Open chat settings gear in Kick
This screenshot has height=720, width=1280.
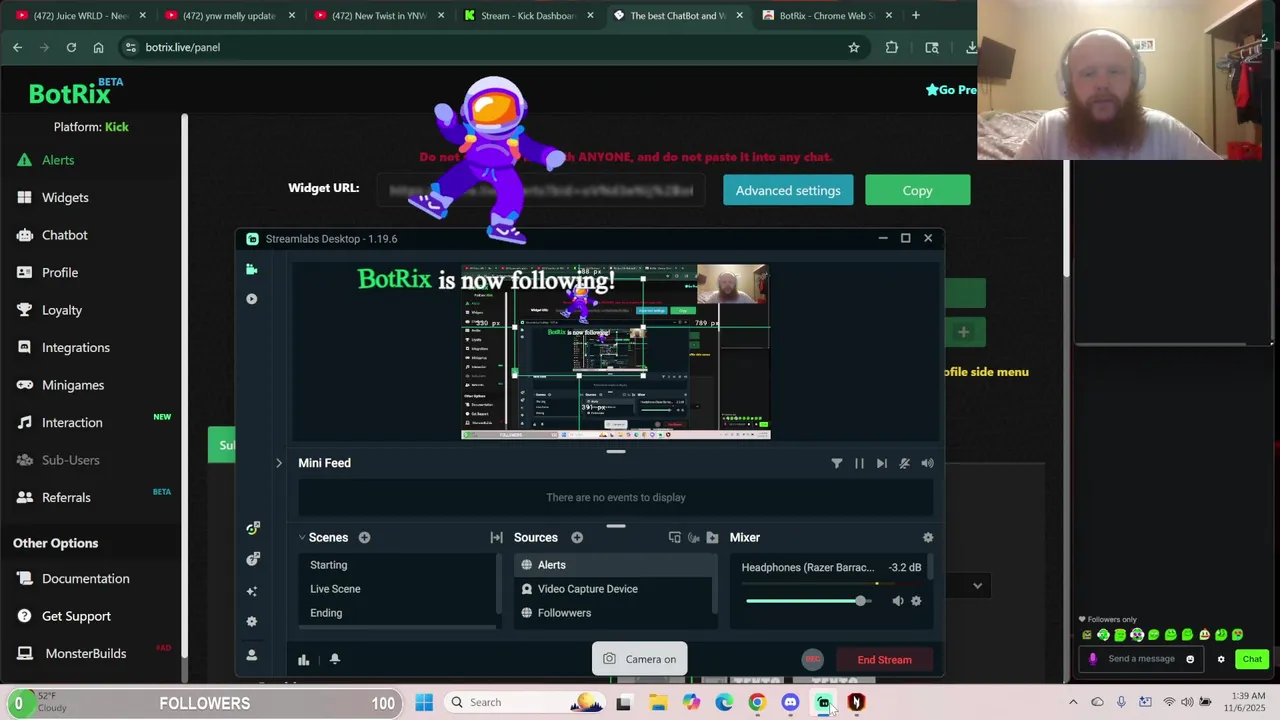(1221, 659)
